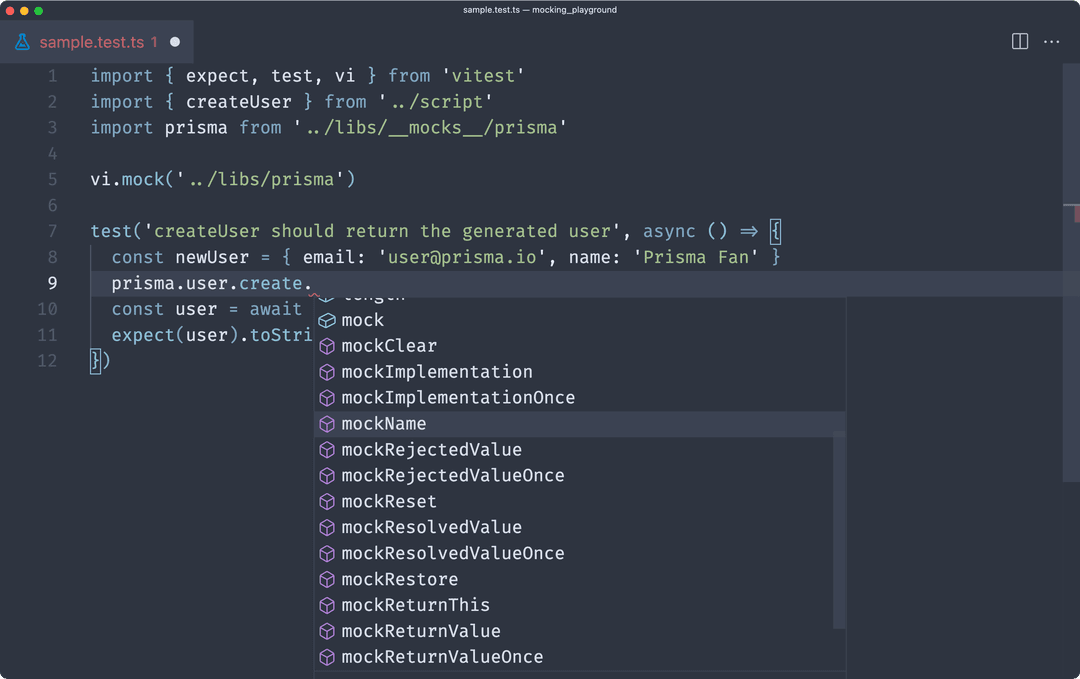Select mockName from the completion list
Image resolution: width=1080 pixels, height=679 pixels.
coord(383,423)
